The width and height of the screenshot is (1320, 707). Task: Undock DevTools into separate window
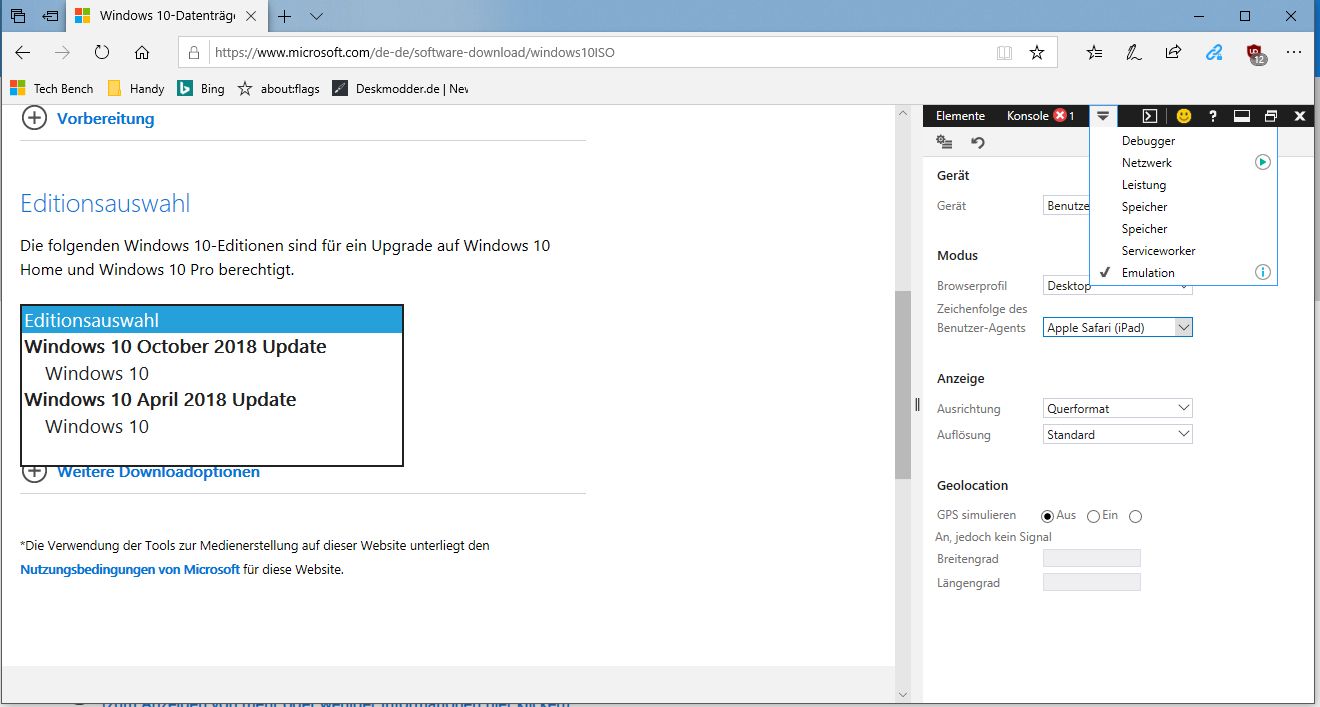[1271, 116]
